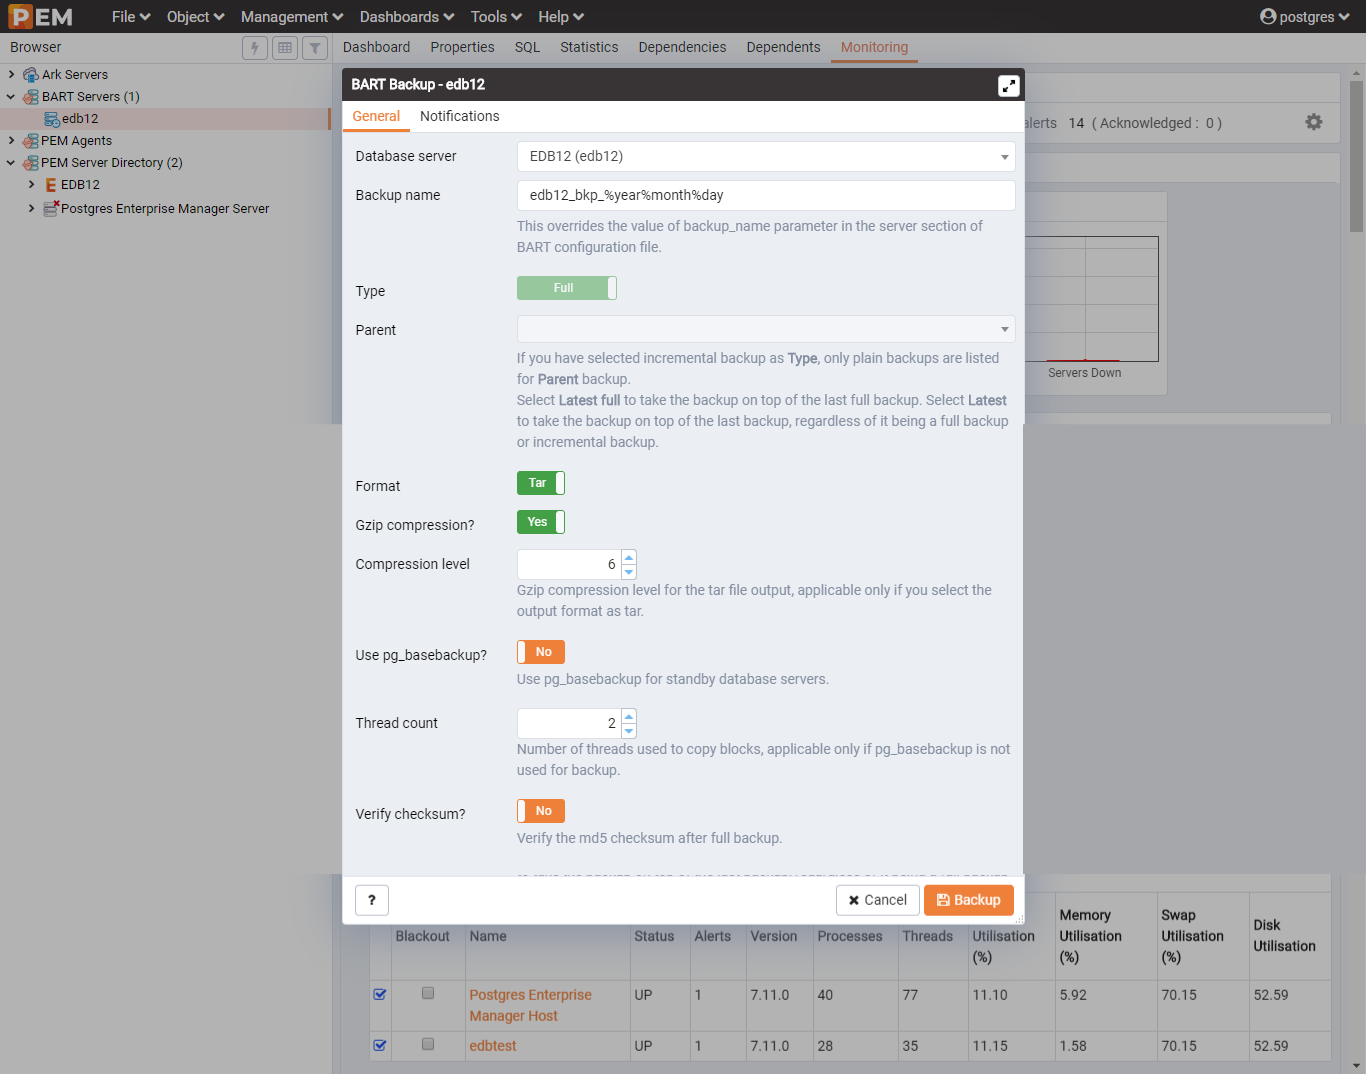Click the postgres user account icon

[x=1268, y=17]
